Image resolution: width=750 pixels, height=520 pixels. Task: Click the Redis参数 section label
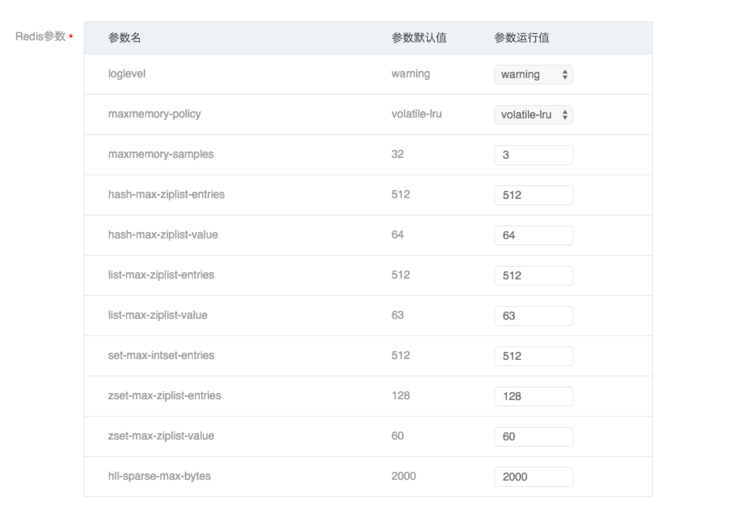pos(40,36)
